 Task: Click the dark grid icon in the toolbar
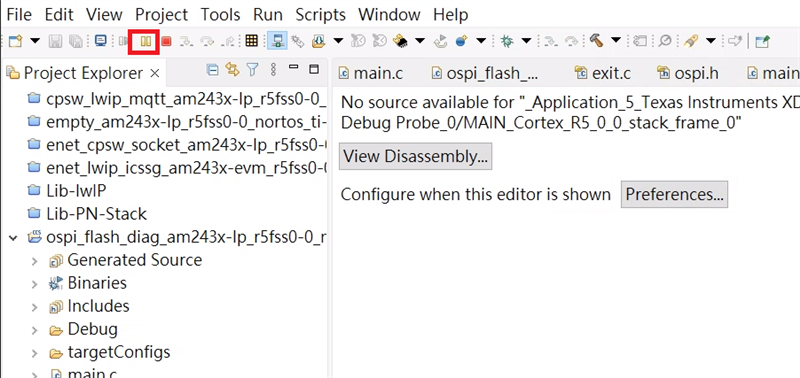pos(251,41)
